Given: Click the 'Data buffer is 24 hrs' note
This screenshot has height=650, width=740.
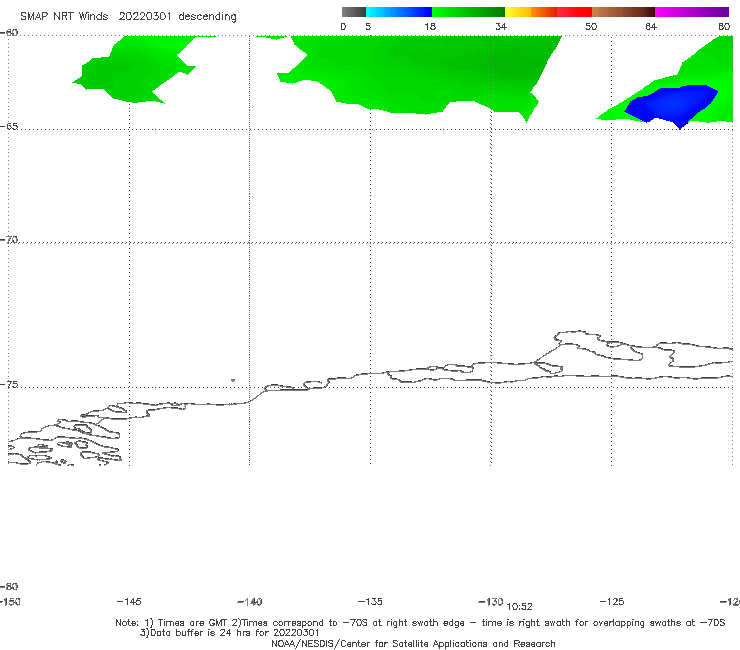Looking at the screenshot, I should (x=229, y=633).
